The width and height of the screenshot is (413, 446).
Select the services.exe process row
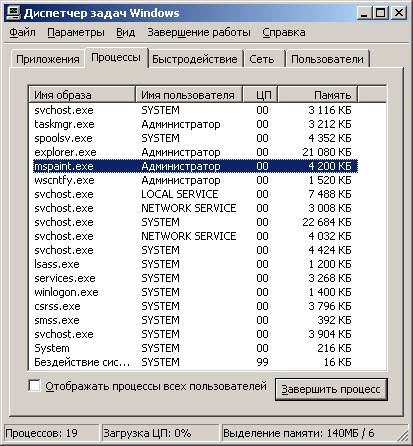(x=196, y=278)
